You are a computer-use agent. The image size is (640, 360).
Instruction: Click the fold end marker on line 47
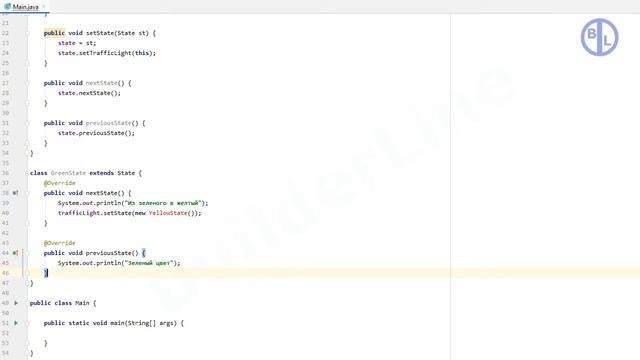click(27, 283)
